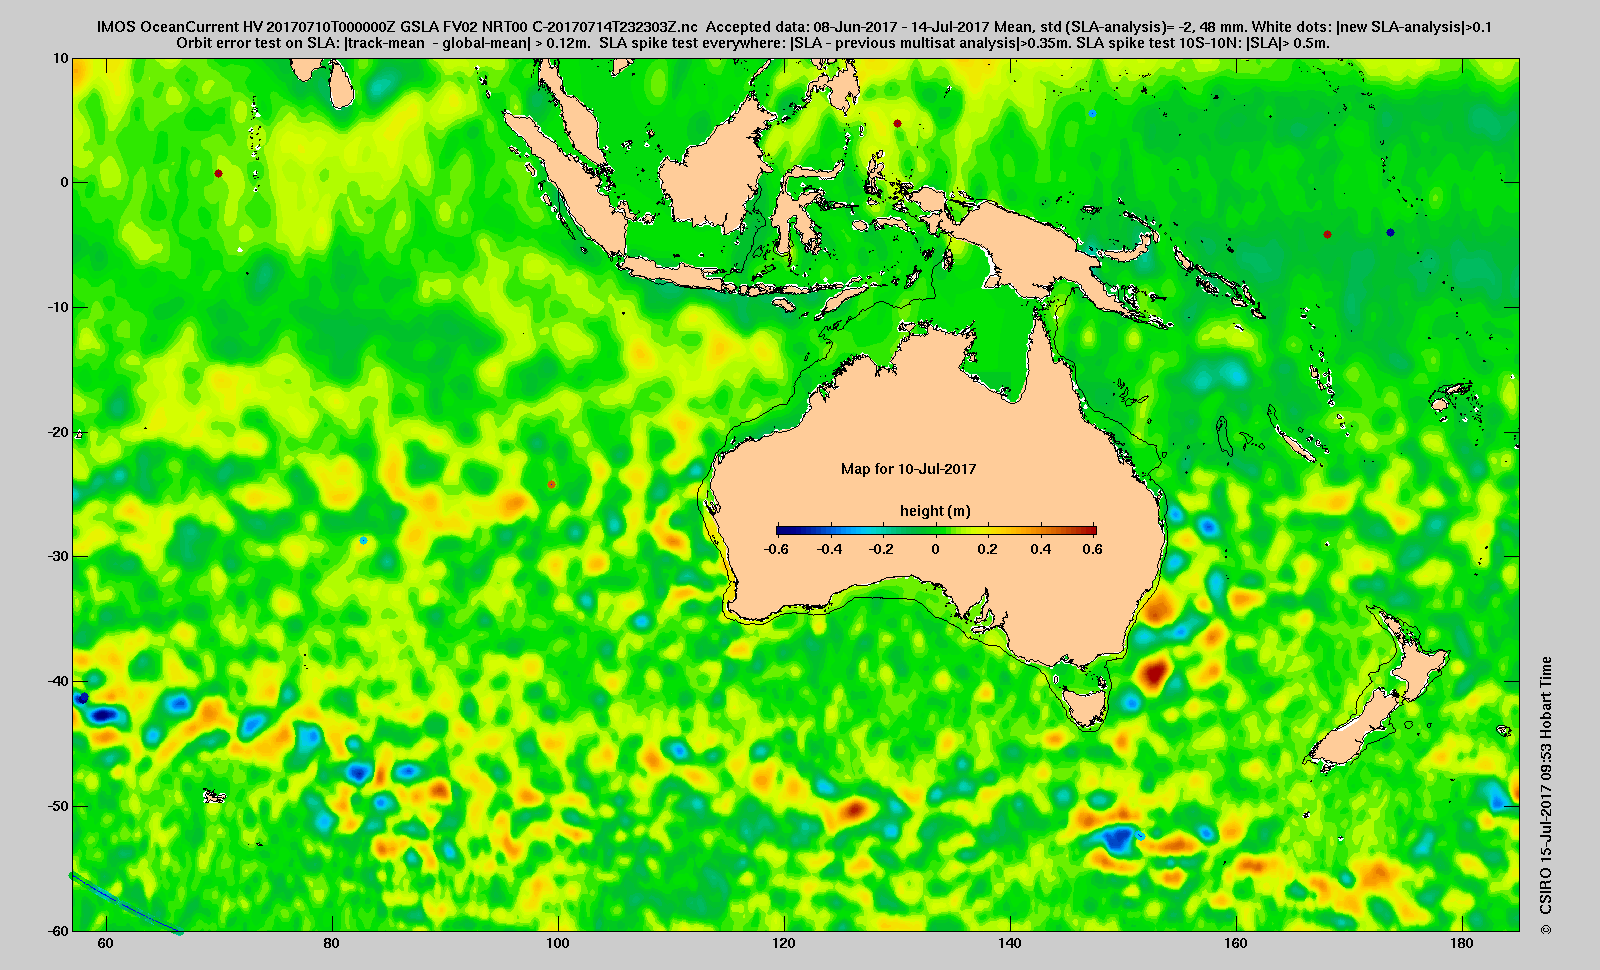1600x970 pixels.
Task: Click the IMOS OceanCurrent title line
Action: pyautogui.click(x=794, y=27)
